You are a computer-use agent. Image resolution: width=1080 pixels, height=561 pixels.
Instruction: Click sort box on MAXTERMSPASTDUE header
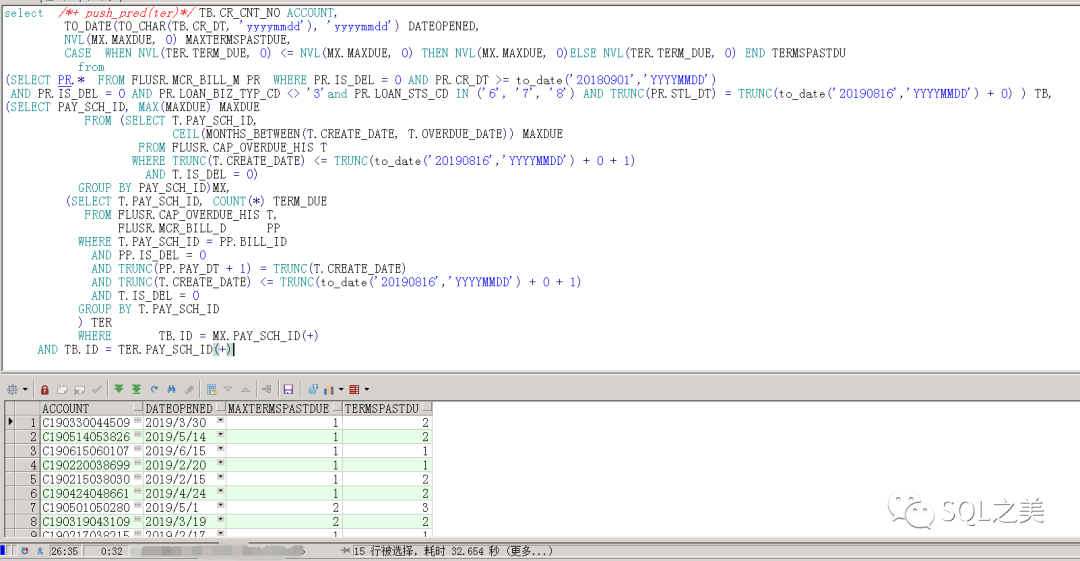click(x=338, y=407)
